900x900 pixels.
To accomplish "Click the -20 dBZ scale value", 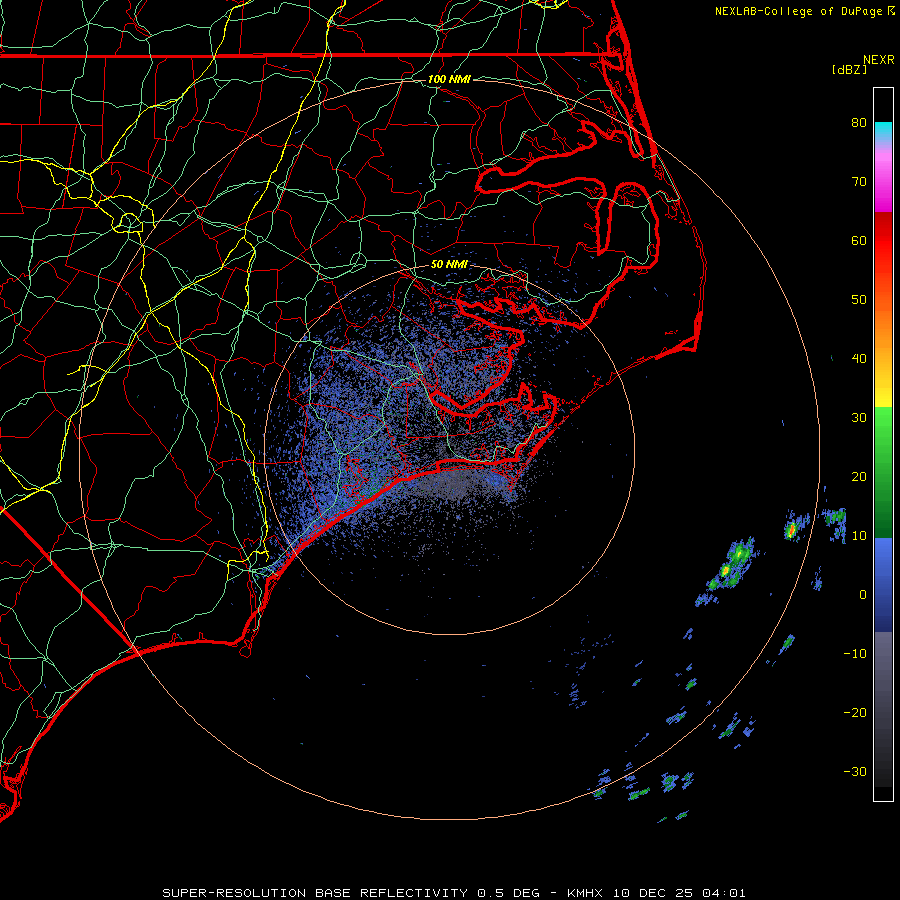I will tap(855, 713).
